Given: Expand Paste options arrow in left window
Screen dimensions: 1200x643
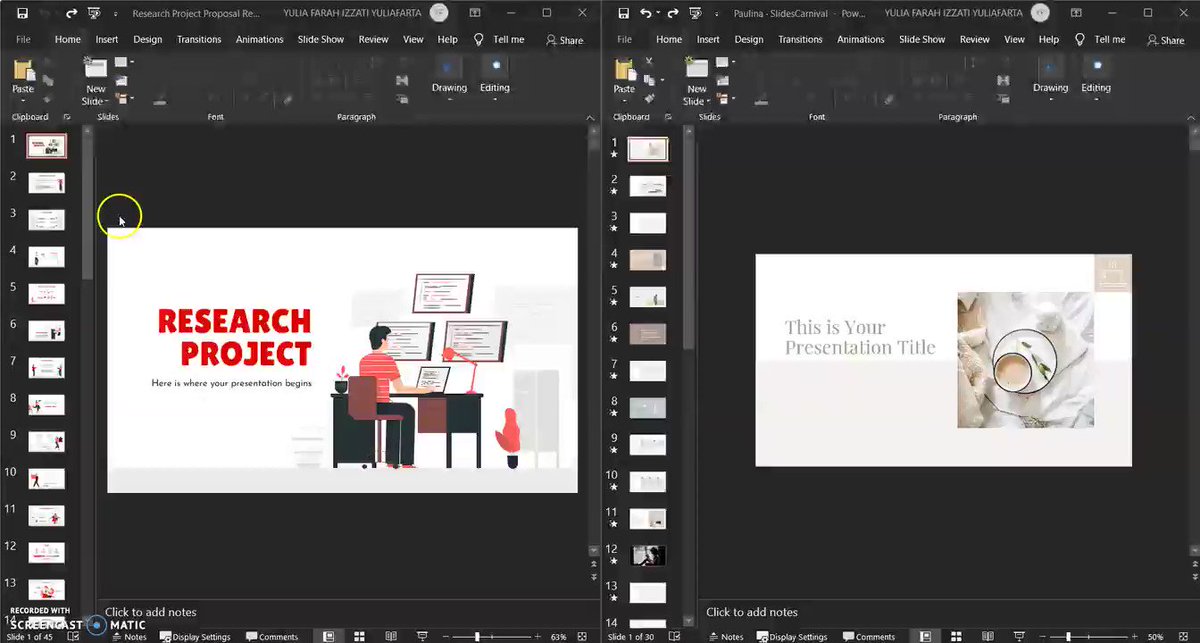Looking at the screenshot, I should tap(23, 100).
